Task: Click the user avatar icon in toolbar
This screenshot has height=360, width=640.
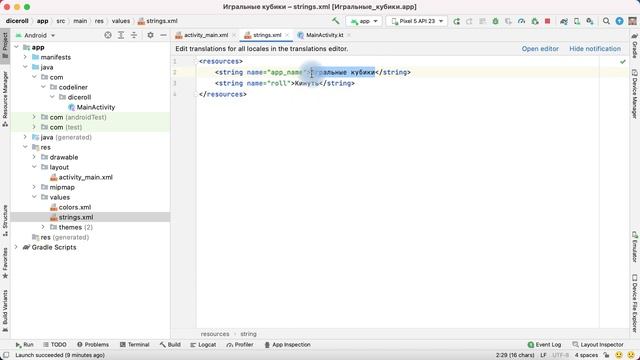Action: 632,21
